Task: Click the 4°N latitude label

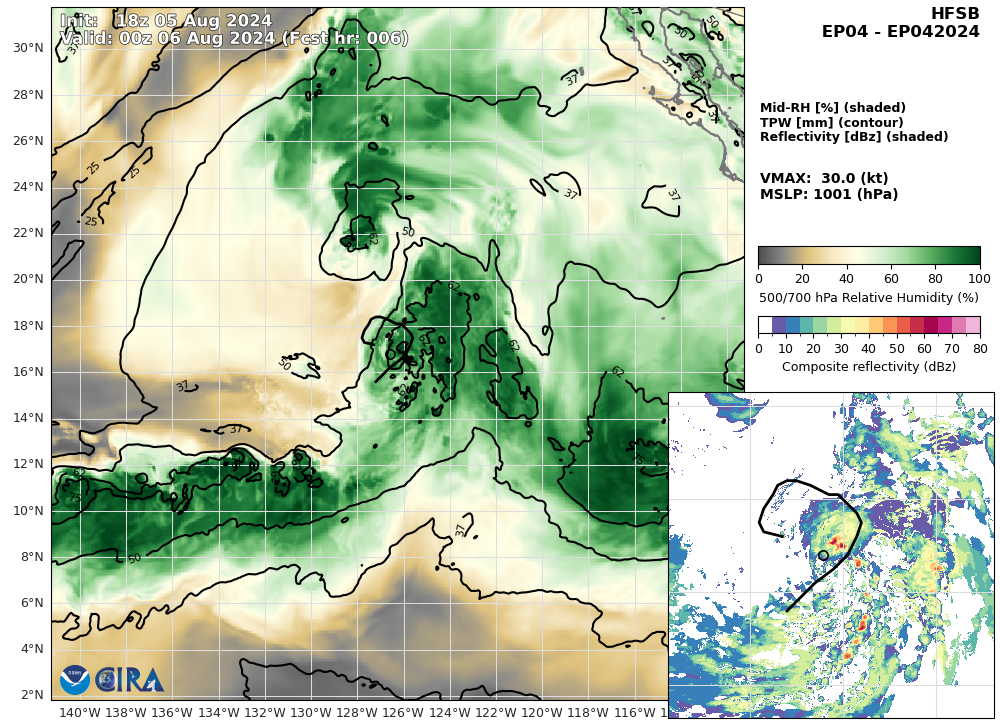Action: [32, 649]
